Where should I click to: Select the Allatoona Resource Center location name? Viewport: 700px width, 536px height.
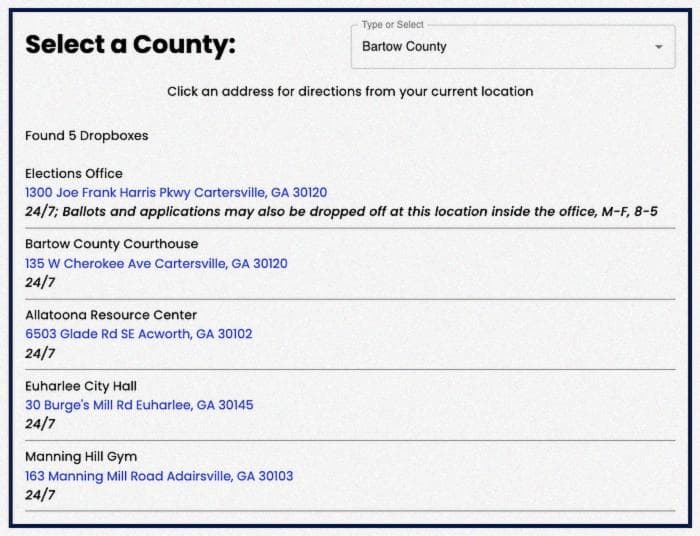point(111,315)
